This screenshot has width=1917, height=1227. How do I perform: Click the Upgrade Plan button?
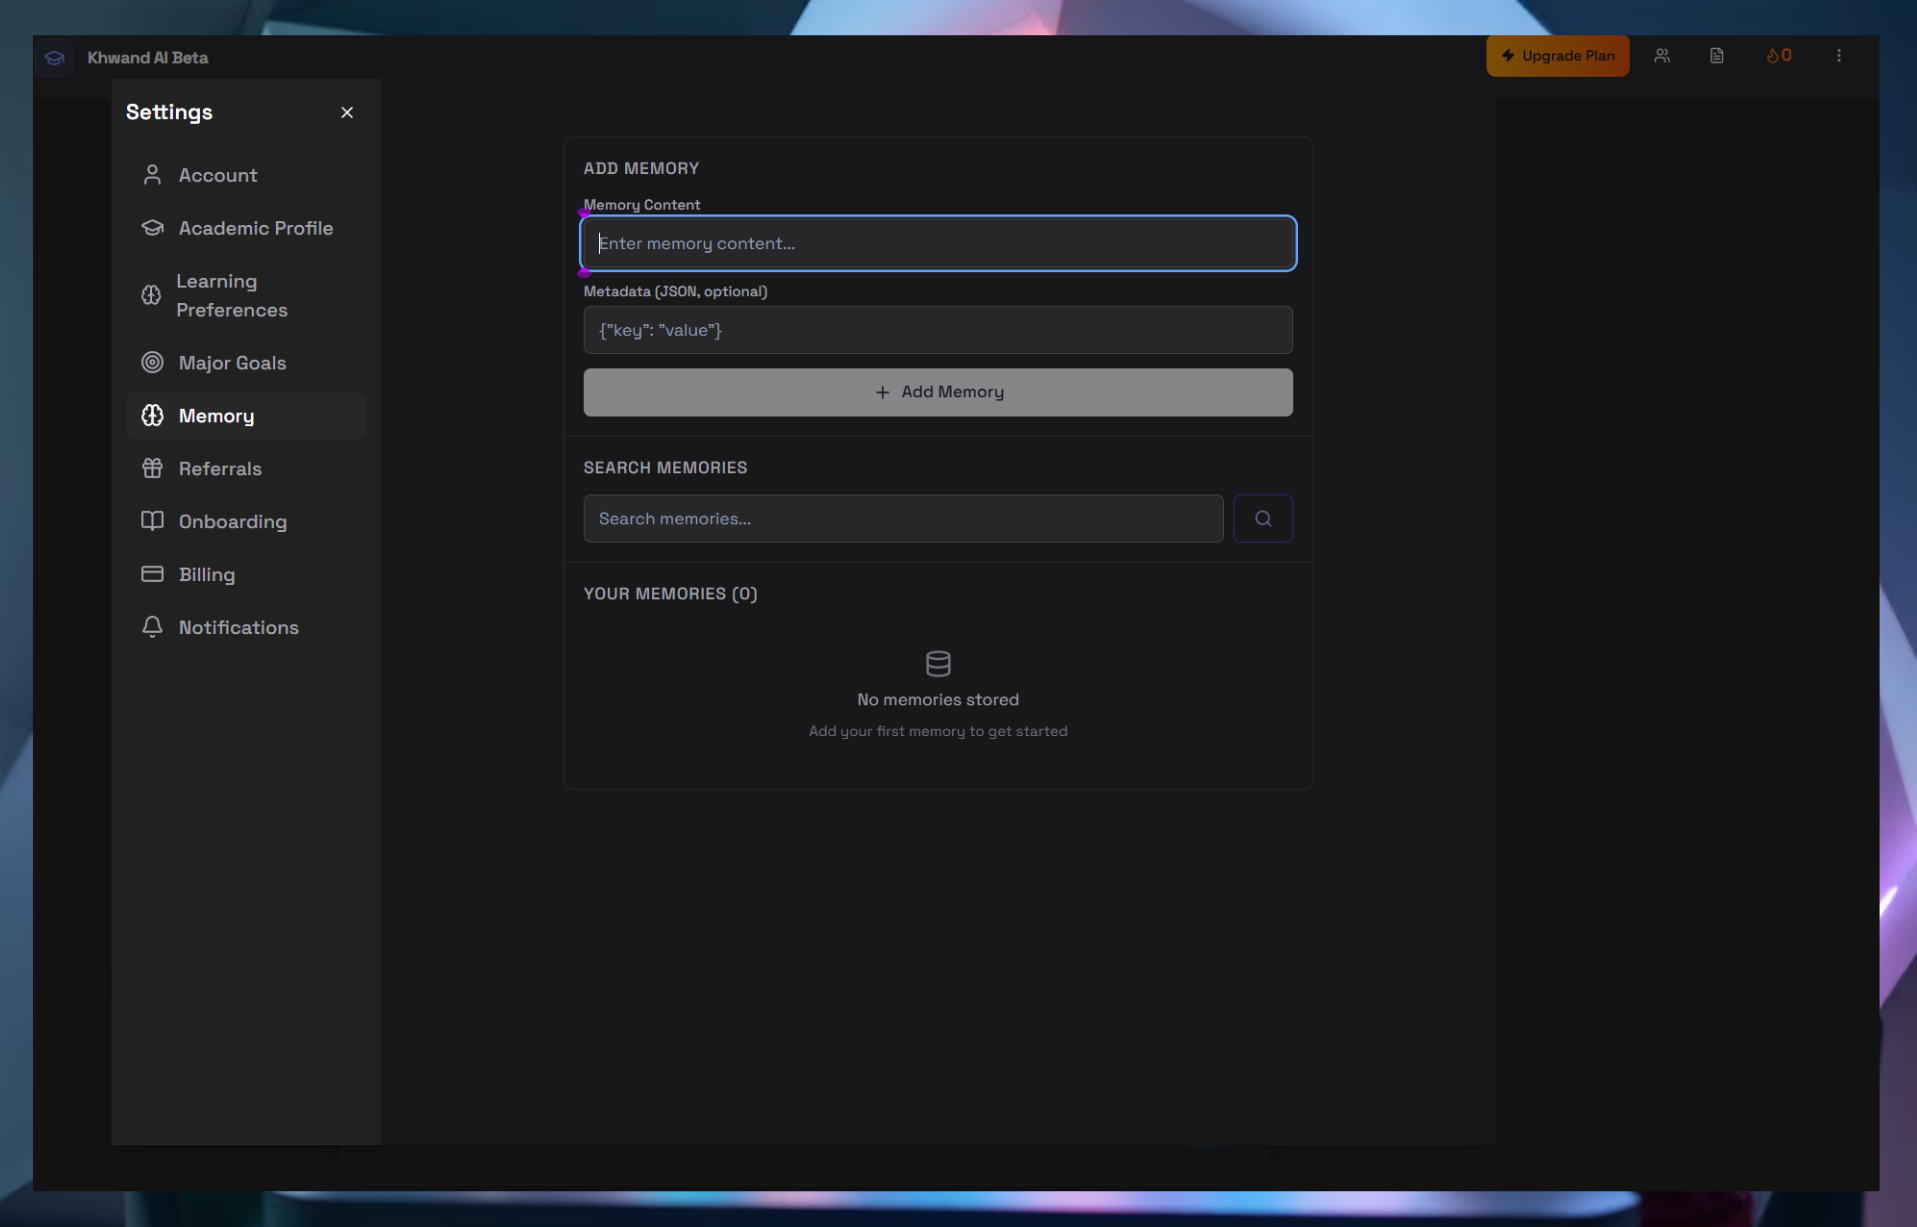[1557, 56]
